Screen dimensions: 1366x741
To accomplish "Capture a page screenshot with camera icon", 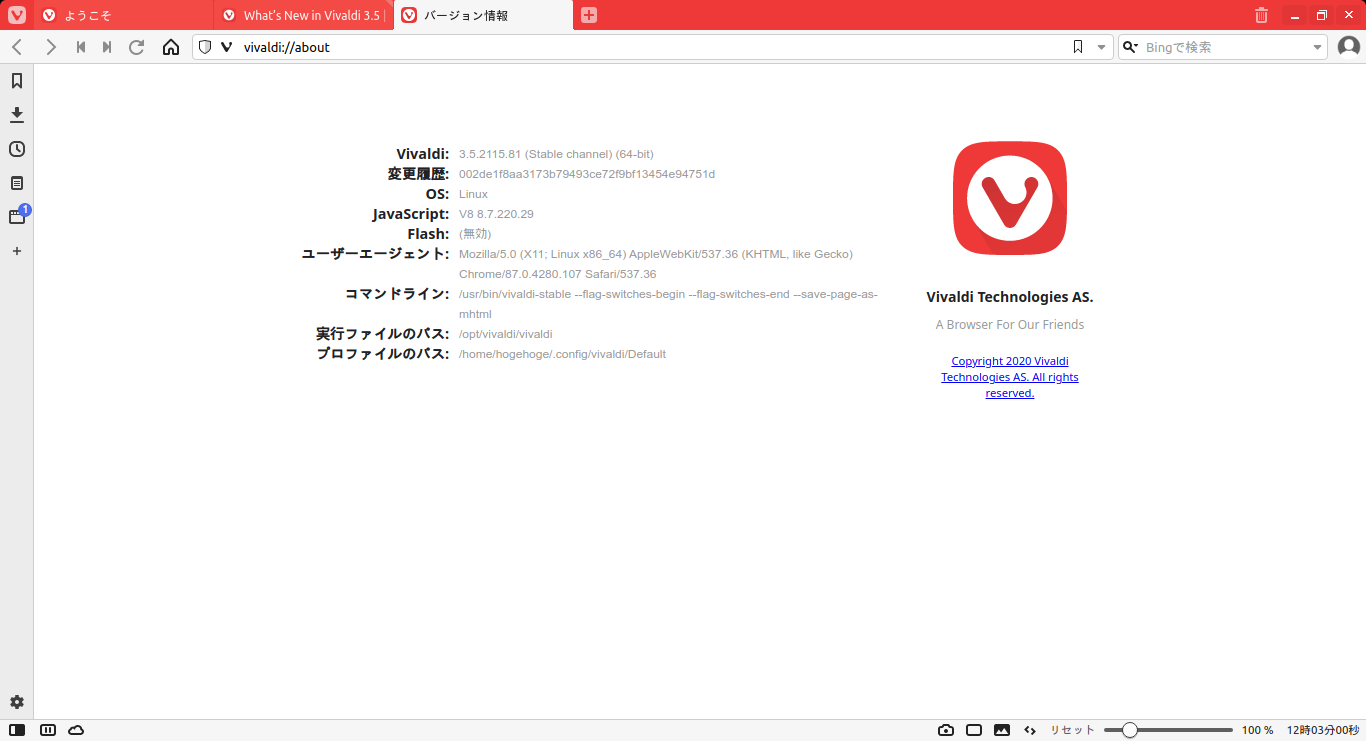I will tap(946, 730).
